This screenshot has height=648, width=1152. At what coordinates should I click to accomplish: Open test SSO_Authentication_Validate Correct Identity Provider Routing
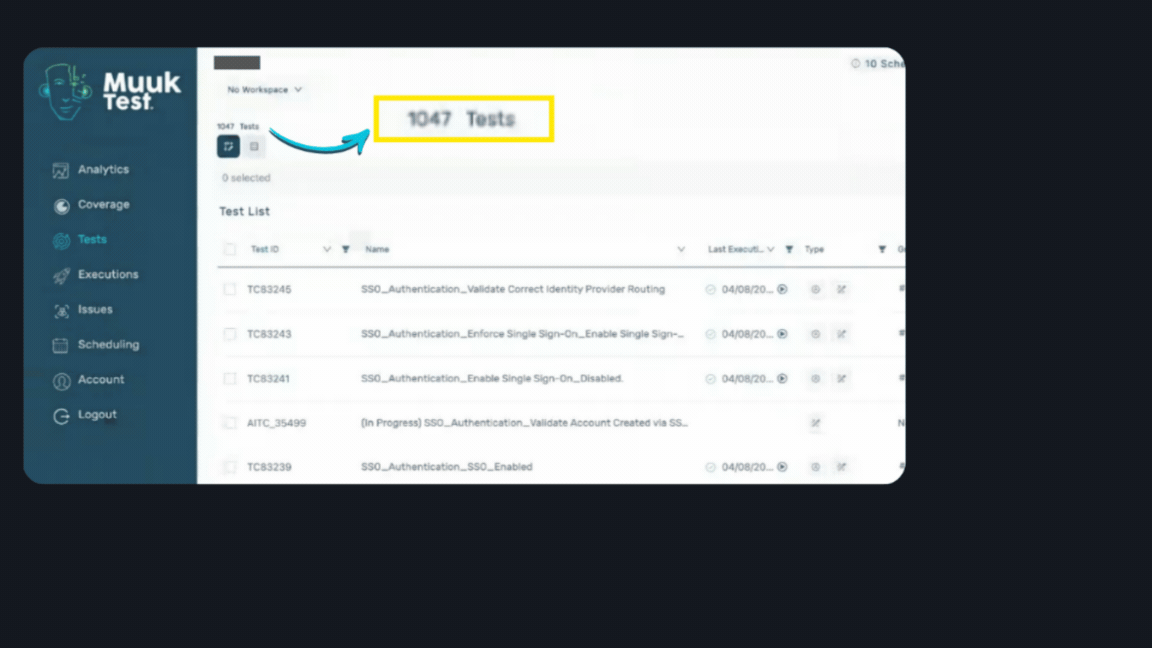(x=513, y=289)
